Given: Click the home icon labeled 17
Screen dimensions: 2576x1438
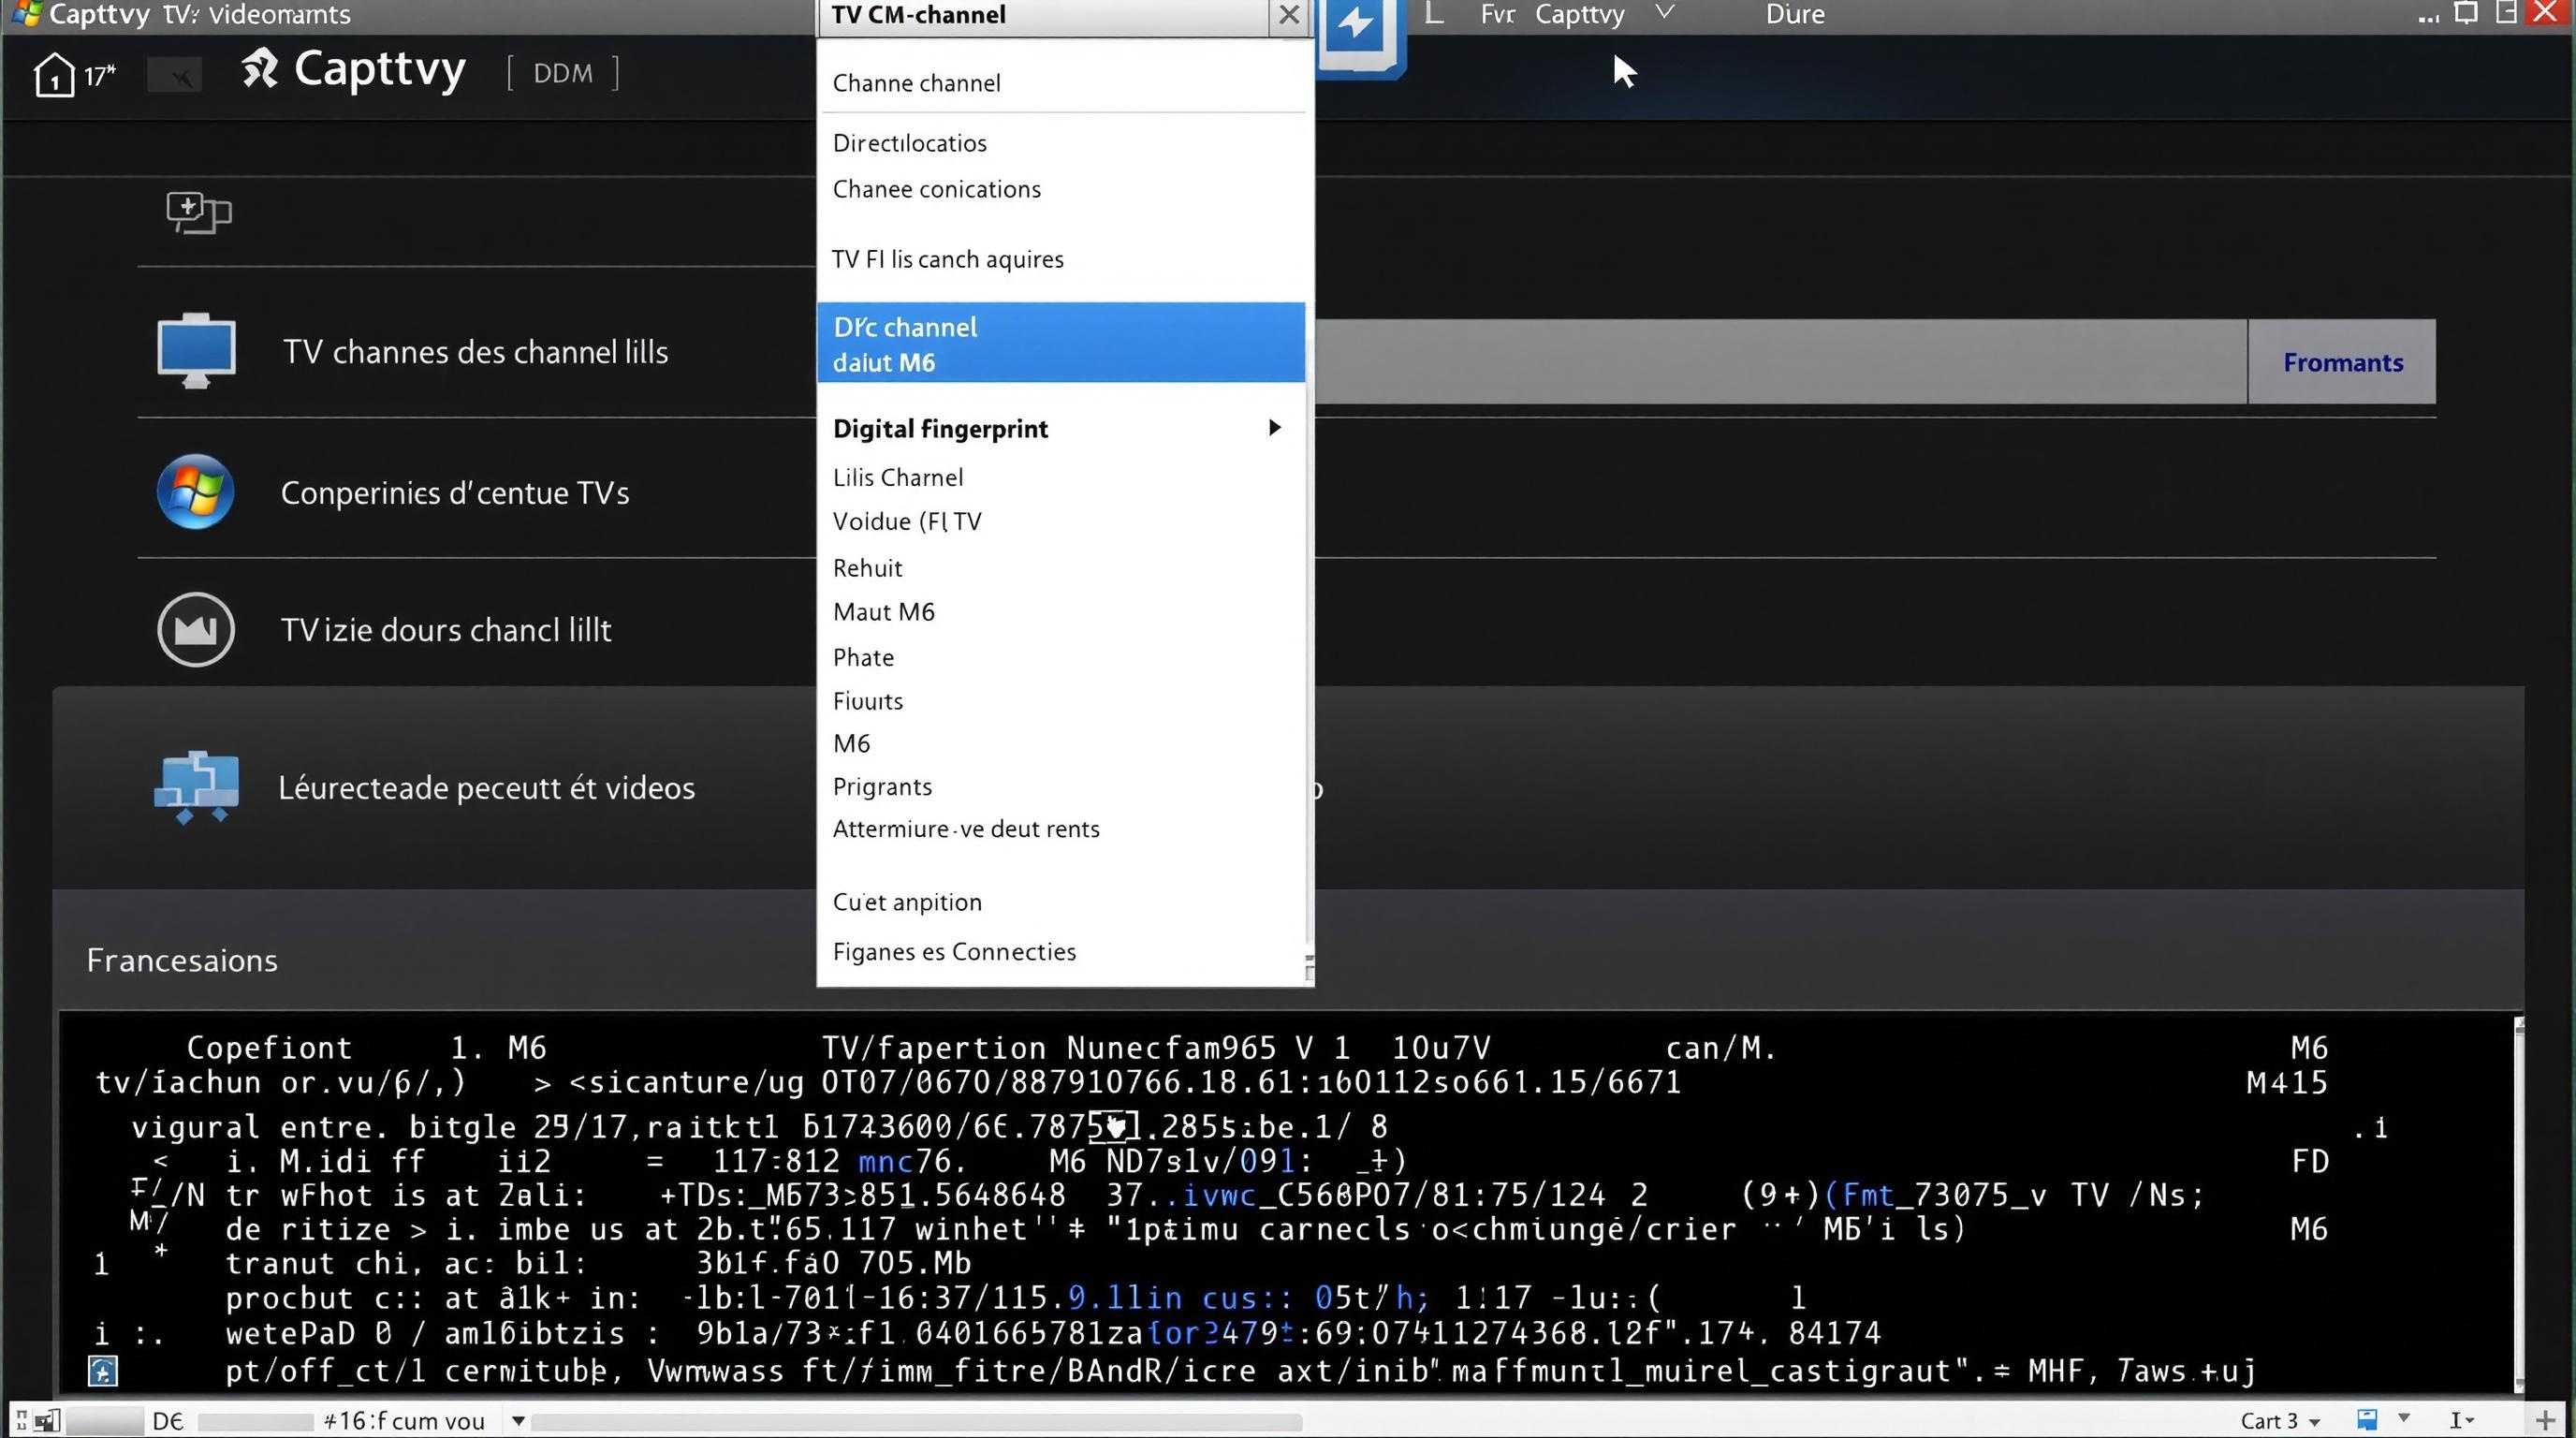Looking at the screenshot, I should click(x=54, y=74).
